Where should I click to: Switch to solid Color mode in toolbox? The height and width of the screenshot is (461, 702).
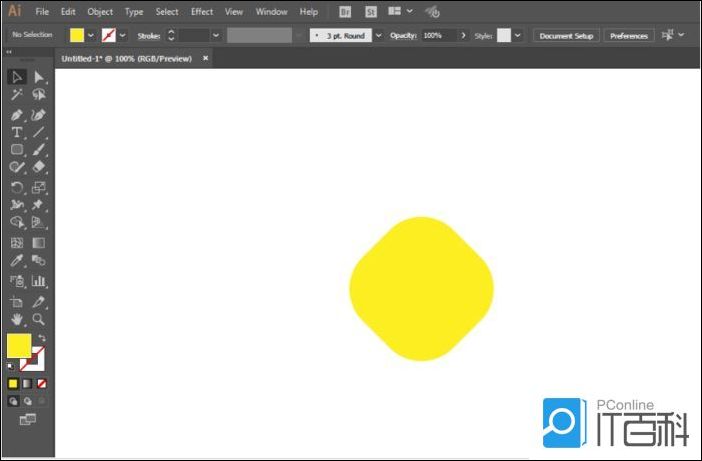[13, 383]
